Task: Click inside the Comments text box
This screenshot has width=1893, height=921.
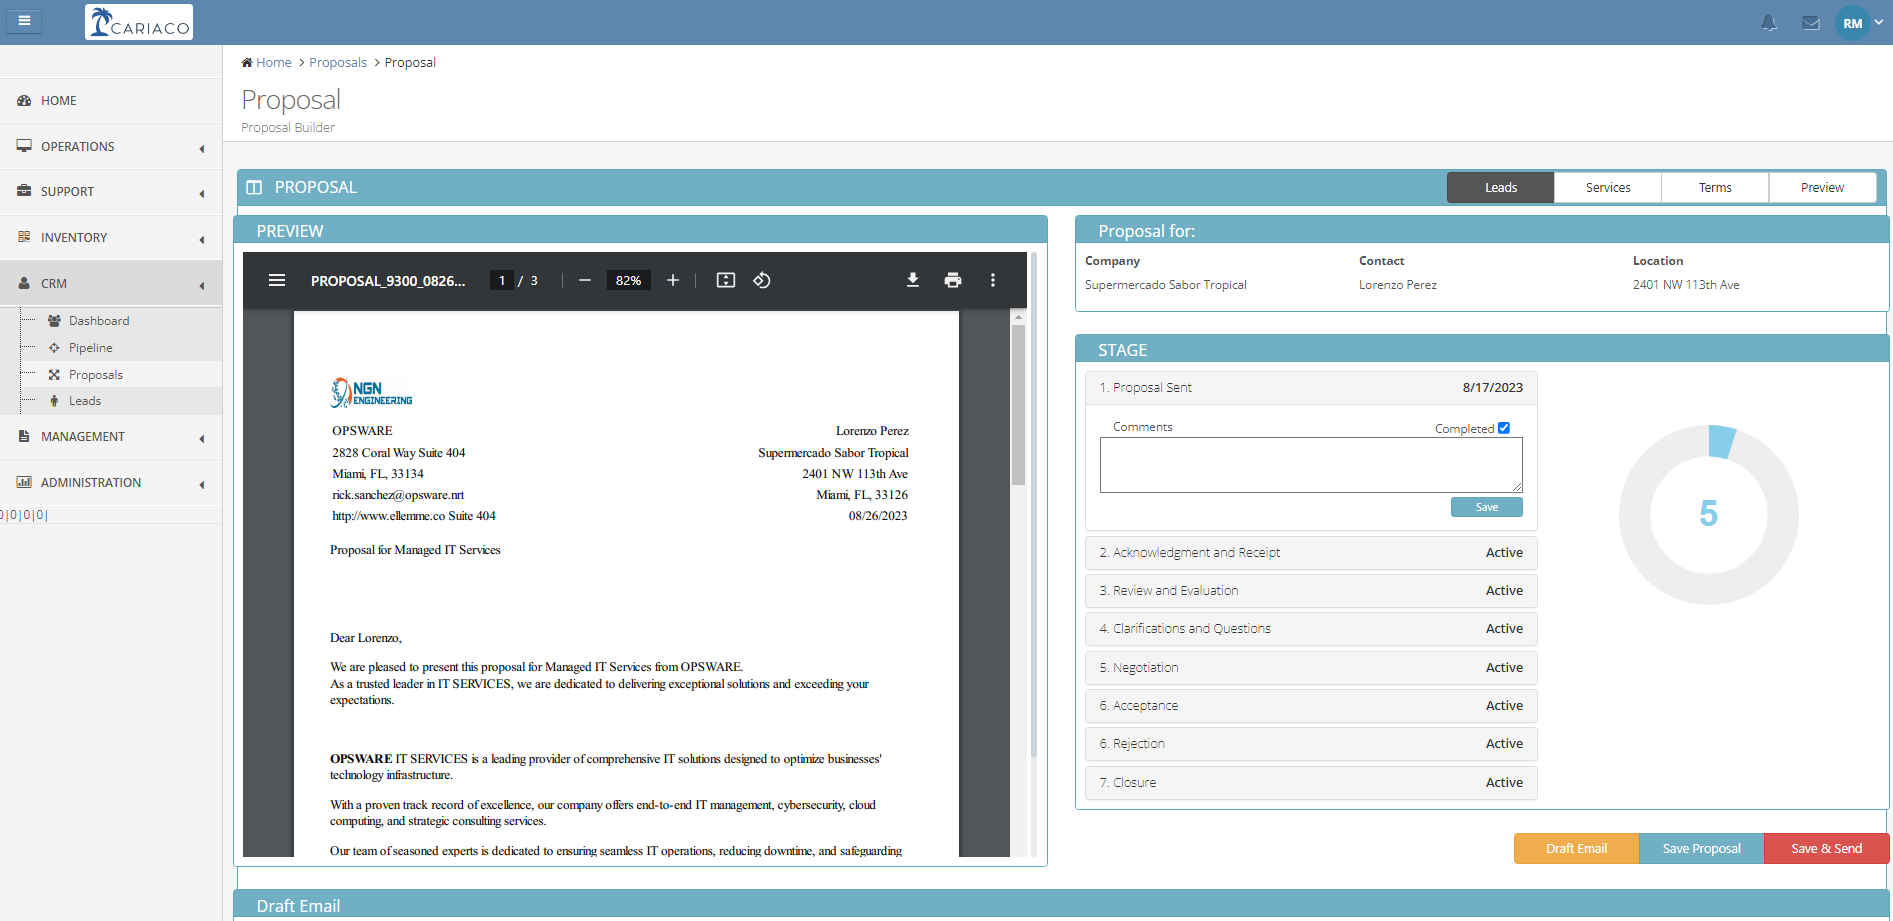Action: (1310, 464)
